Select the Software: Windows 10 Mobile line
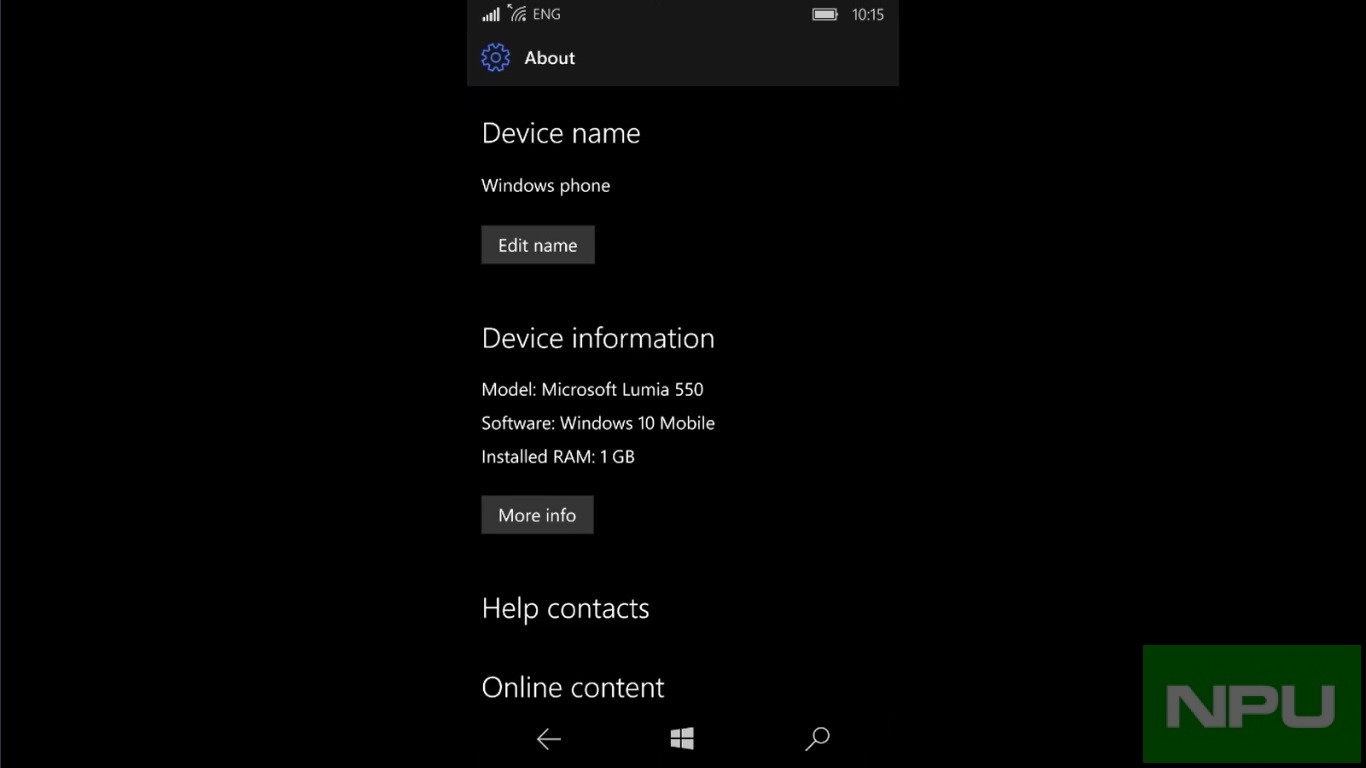The width and height of the screenshot is (1366, 768). click(x=597, y=423)
